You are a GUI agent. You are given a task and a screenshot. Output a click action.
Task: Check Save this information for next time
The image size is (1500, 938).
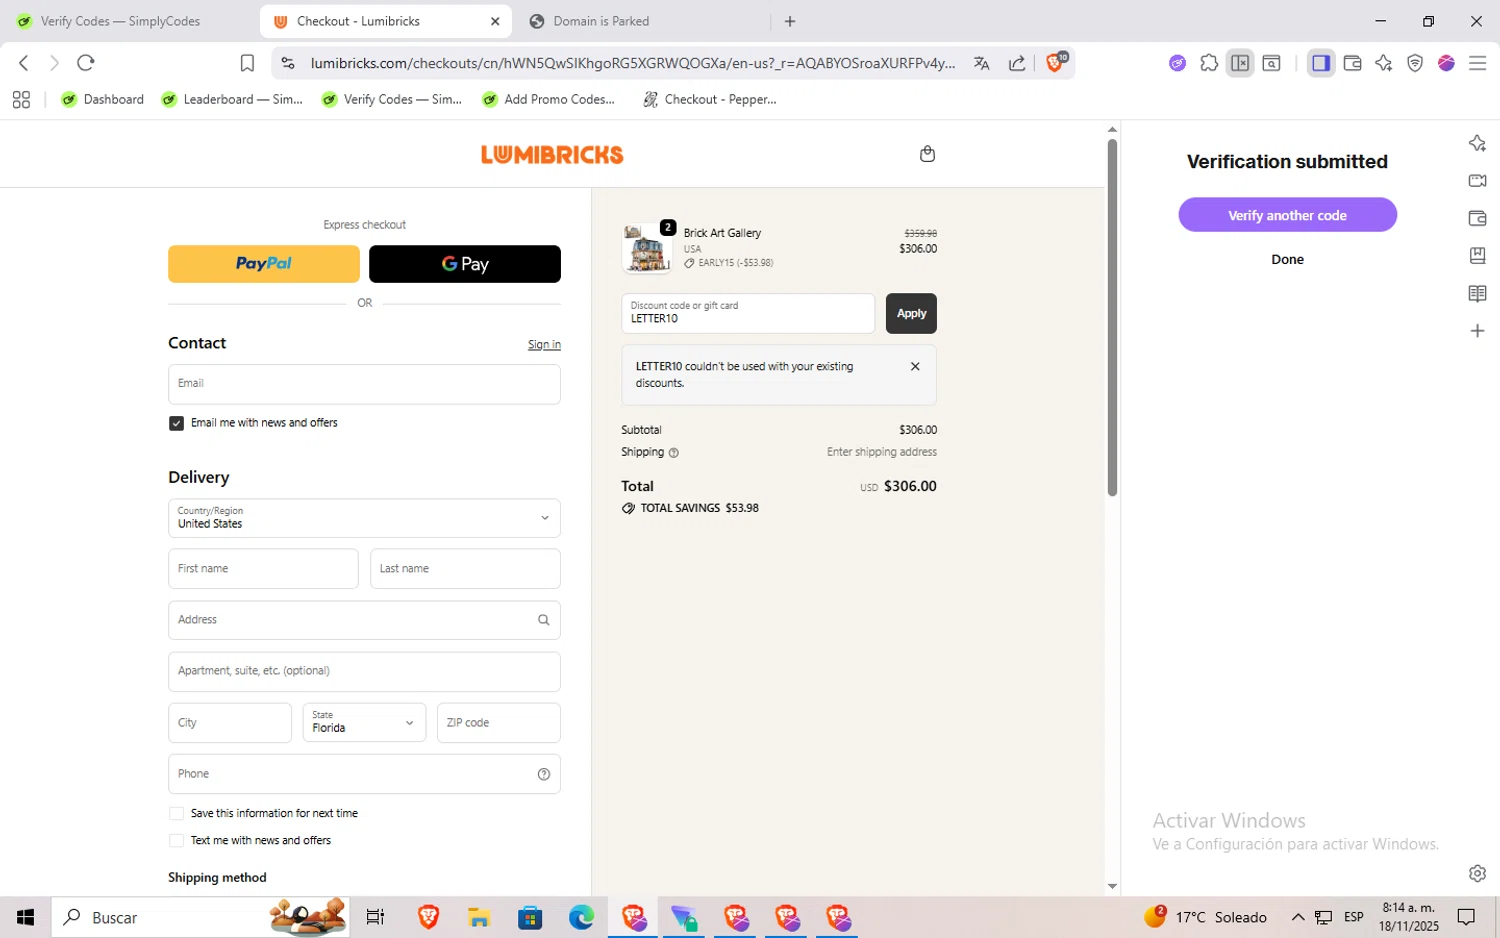[x=176, y=813]
